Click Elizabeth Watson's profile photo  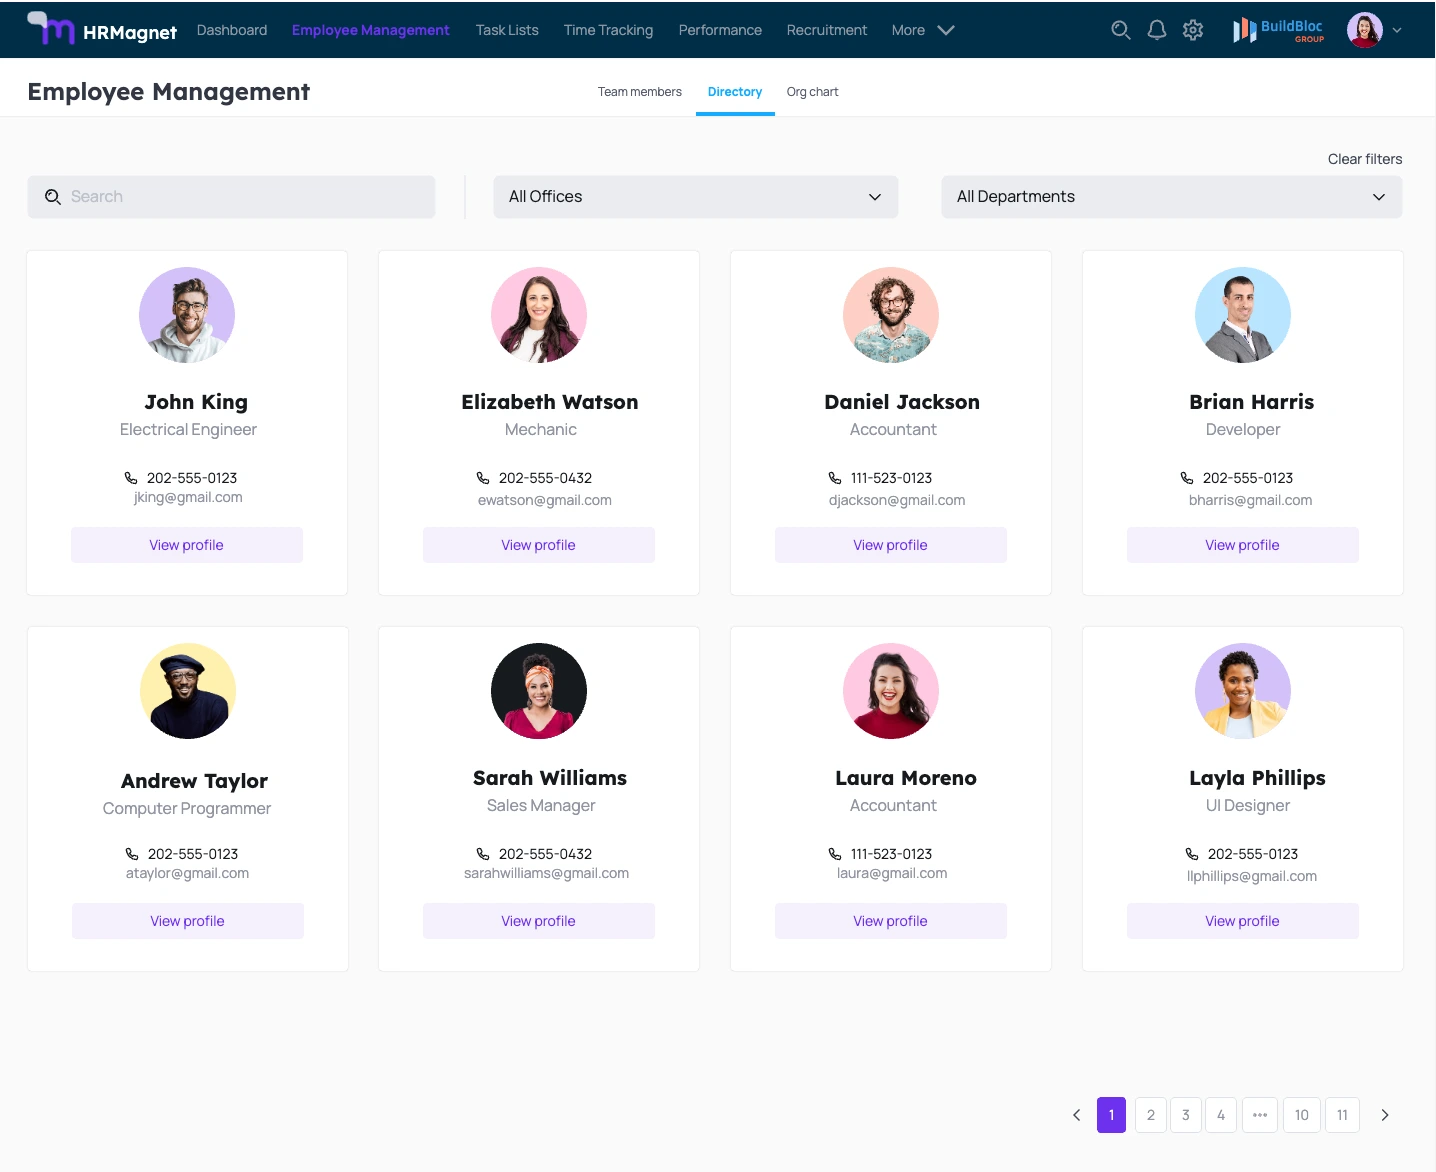coord(539,315)
